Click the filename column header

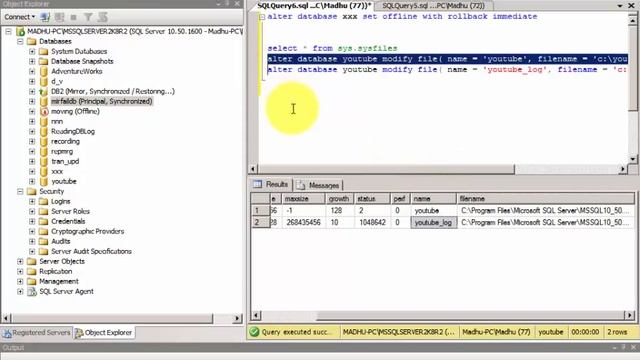click(545, 199)
